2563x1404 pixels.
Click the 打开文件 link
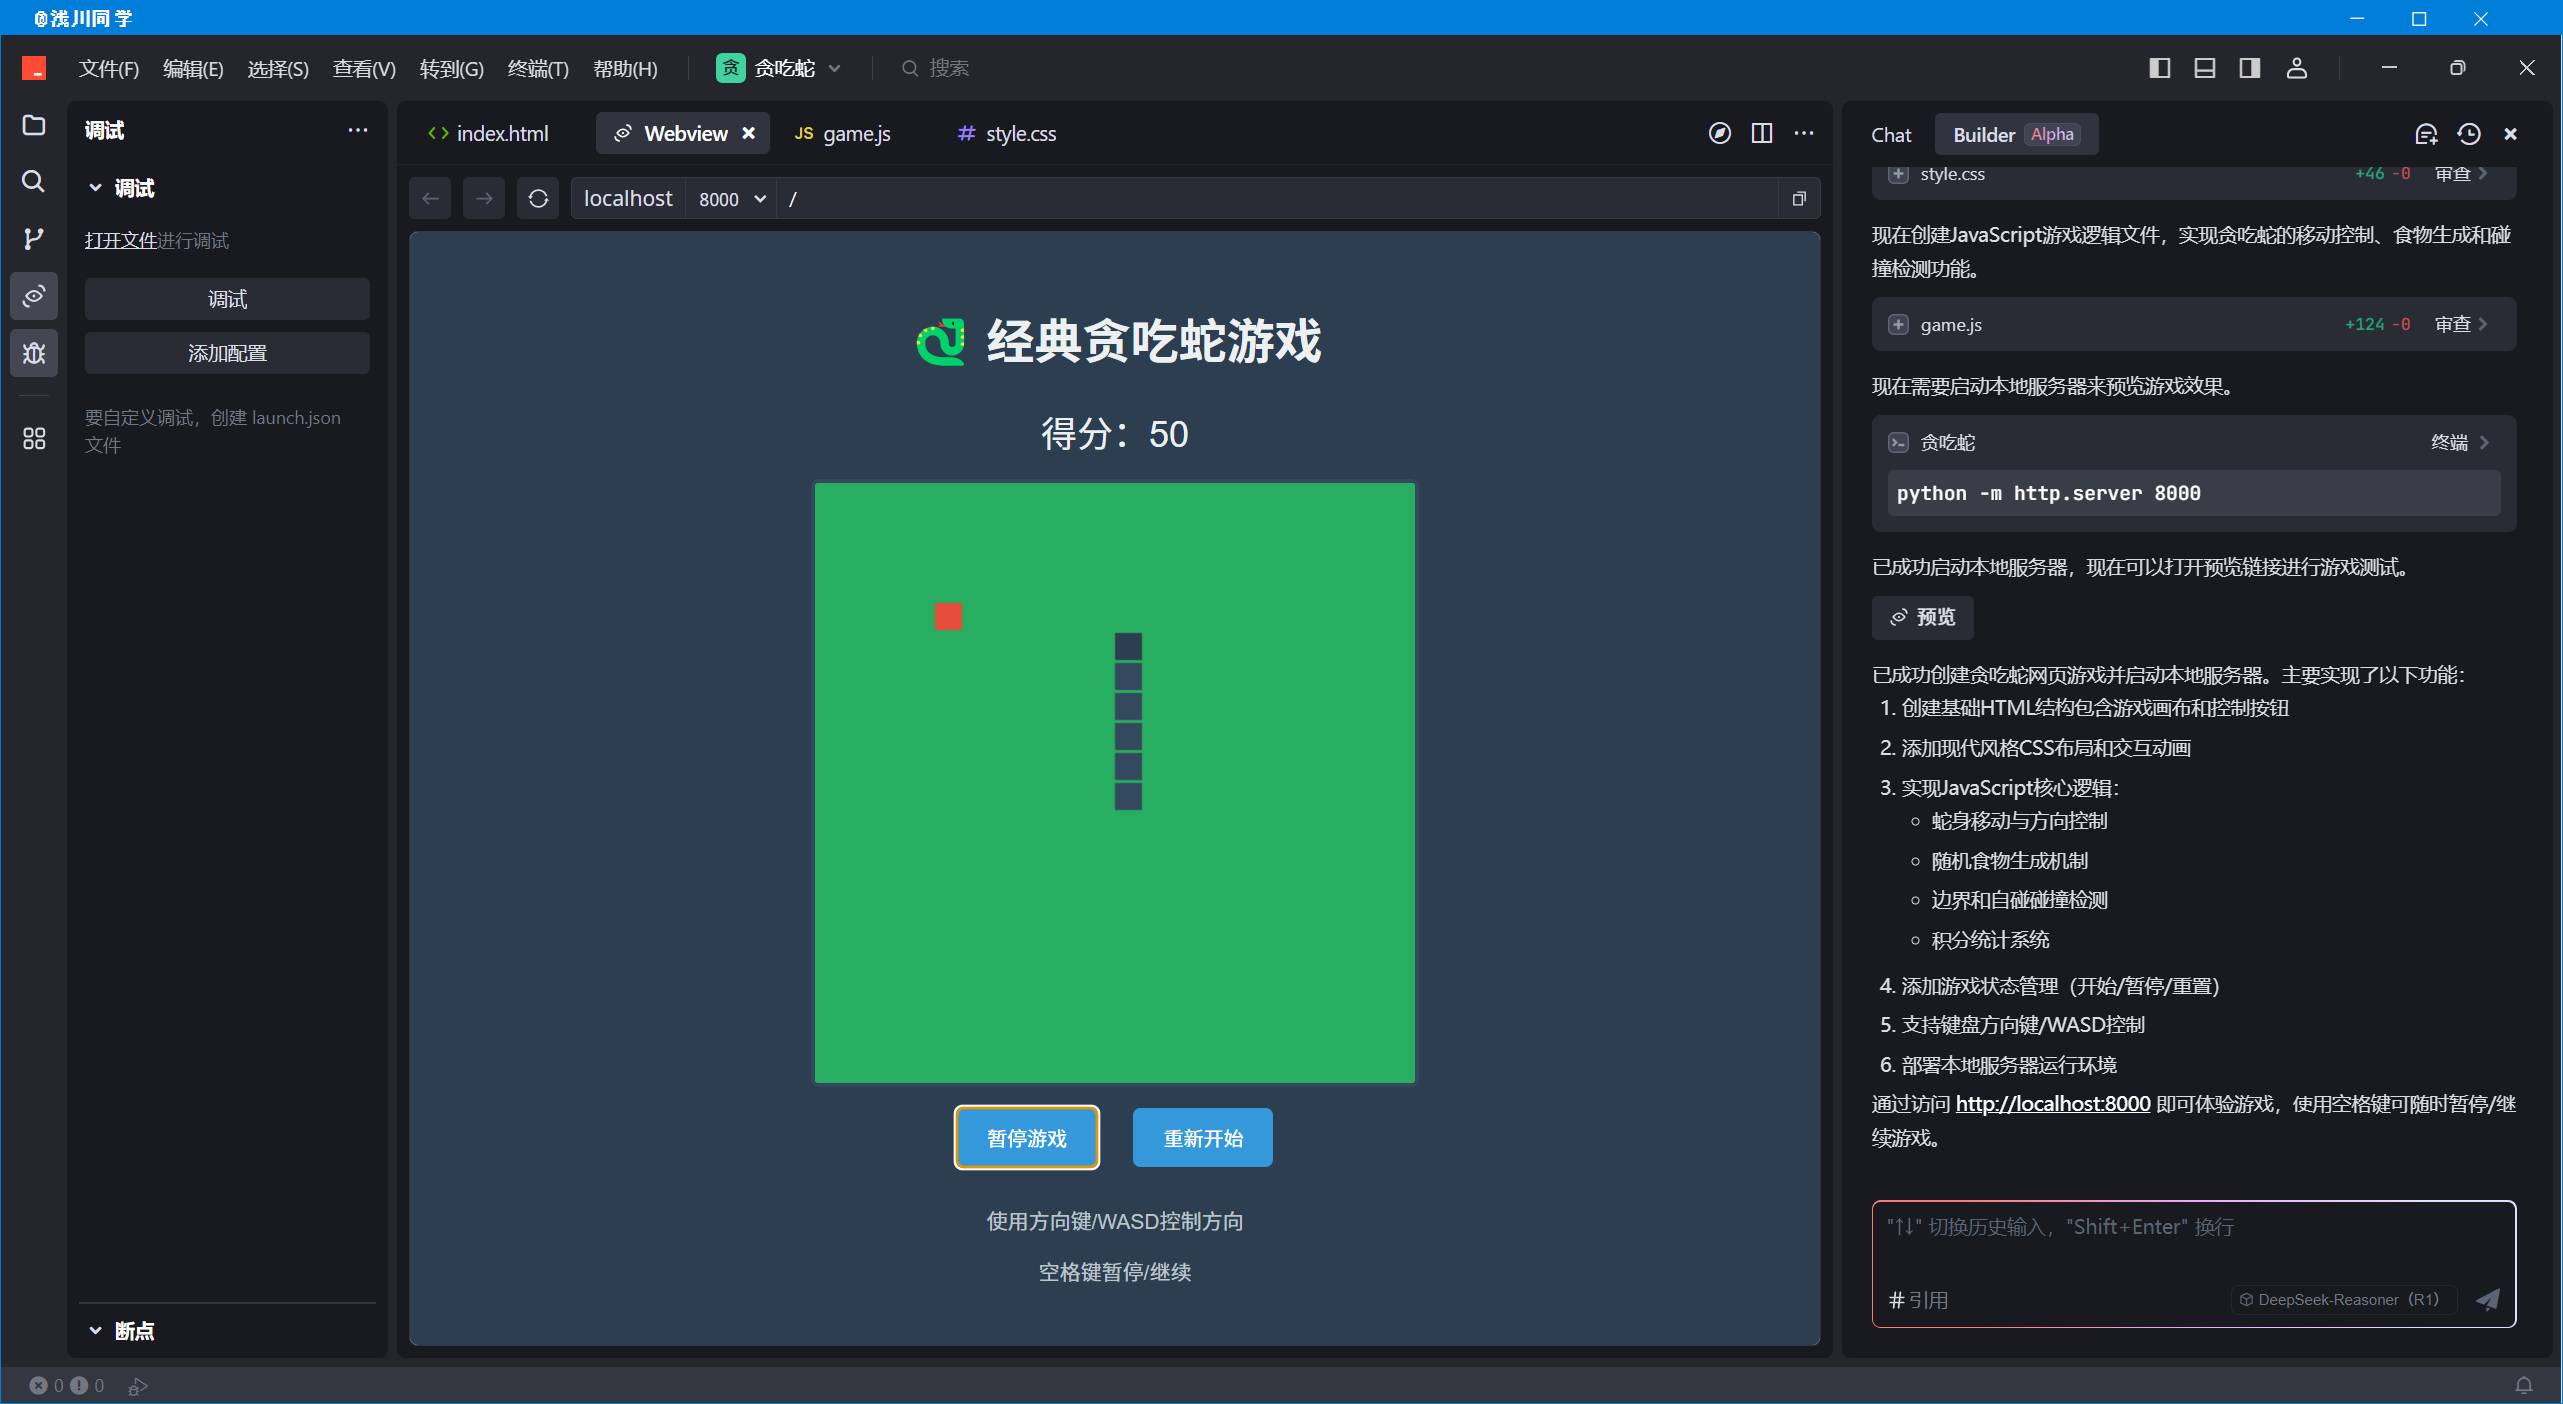[x=121, y=240]
